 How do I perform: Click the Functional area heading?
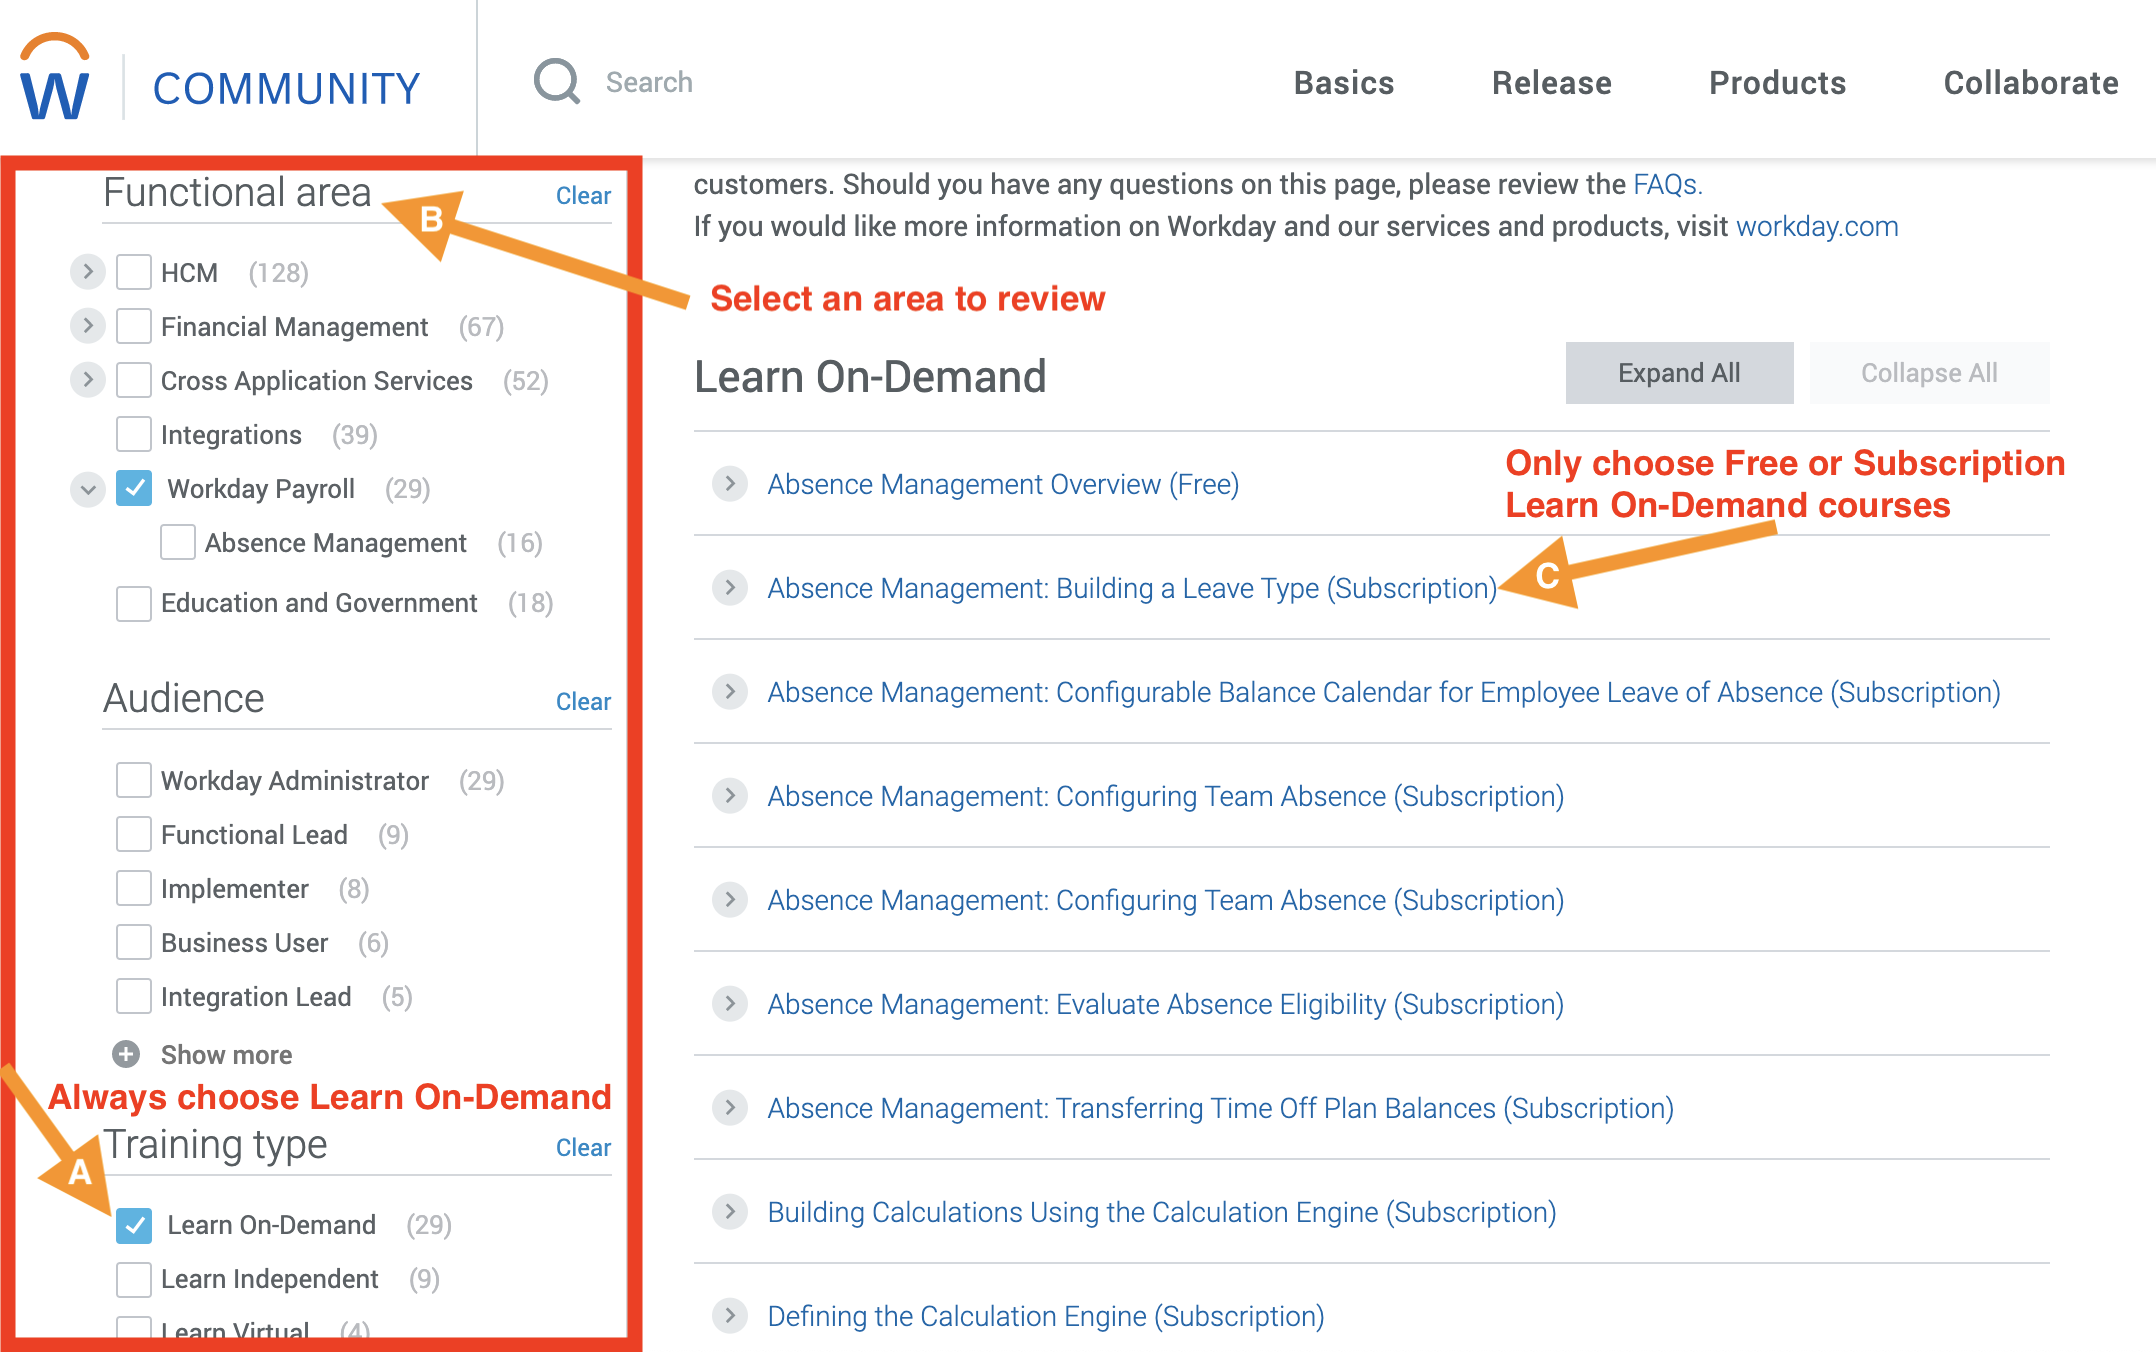(x=237, y=192)
